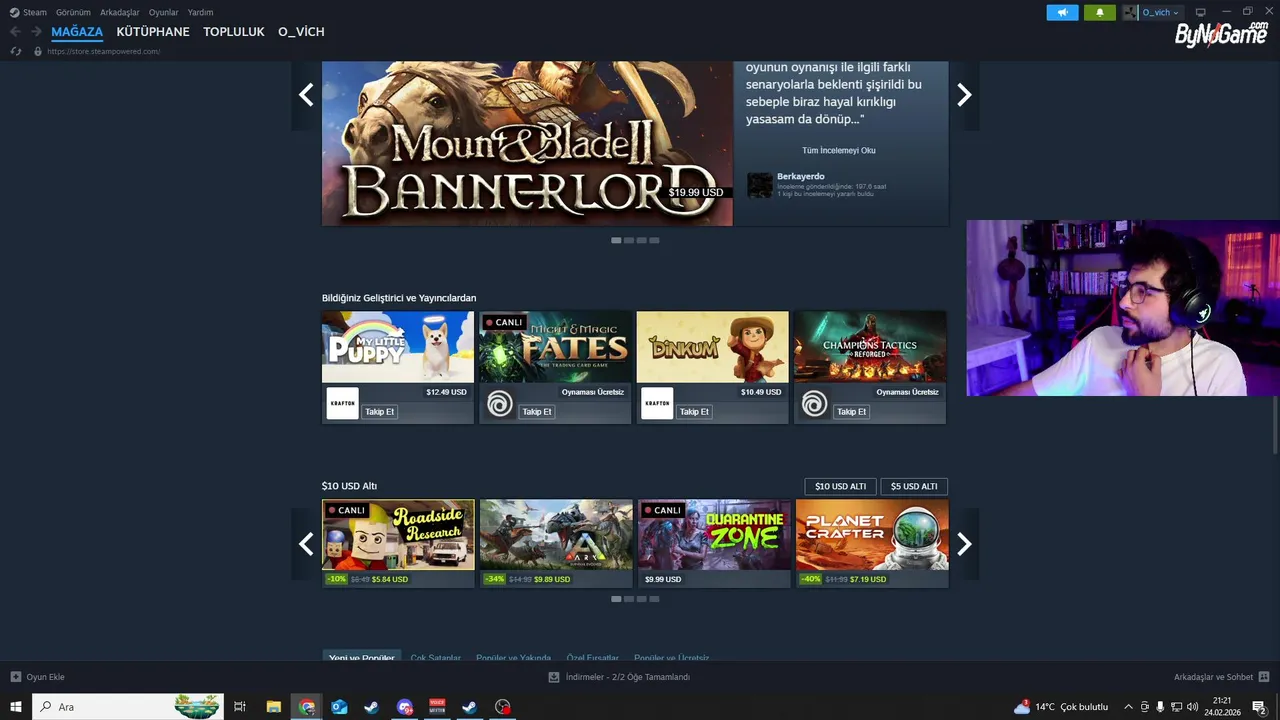Switch to Big Picture mode icon

tap(1201, 12)
